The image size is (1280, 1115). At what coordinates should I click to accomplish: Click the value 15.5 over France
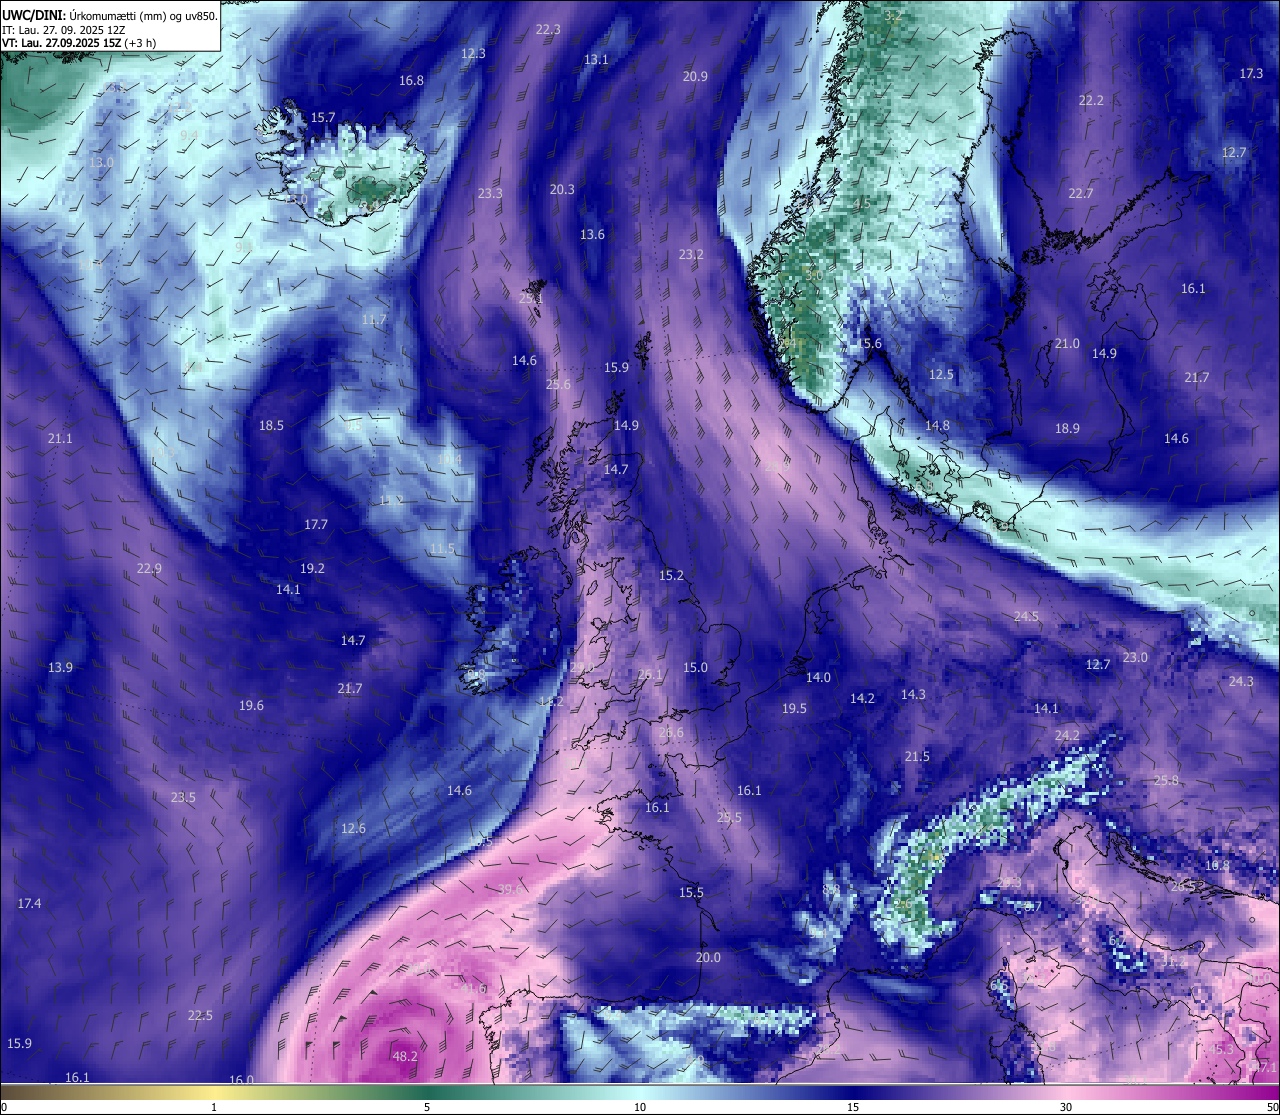(x=691, y=893)
